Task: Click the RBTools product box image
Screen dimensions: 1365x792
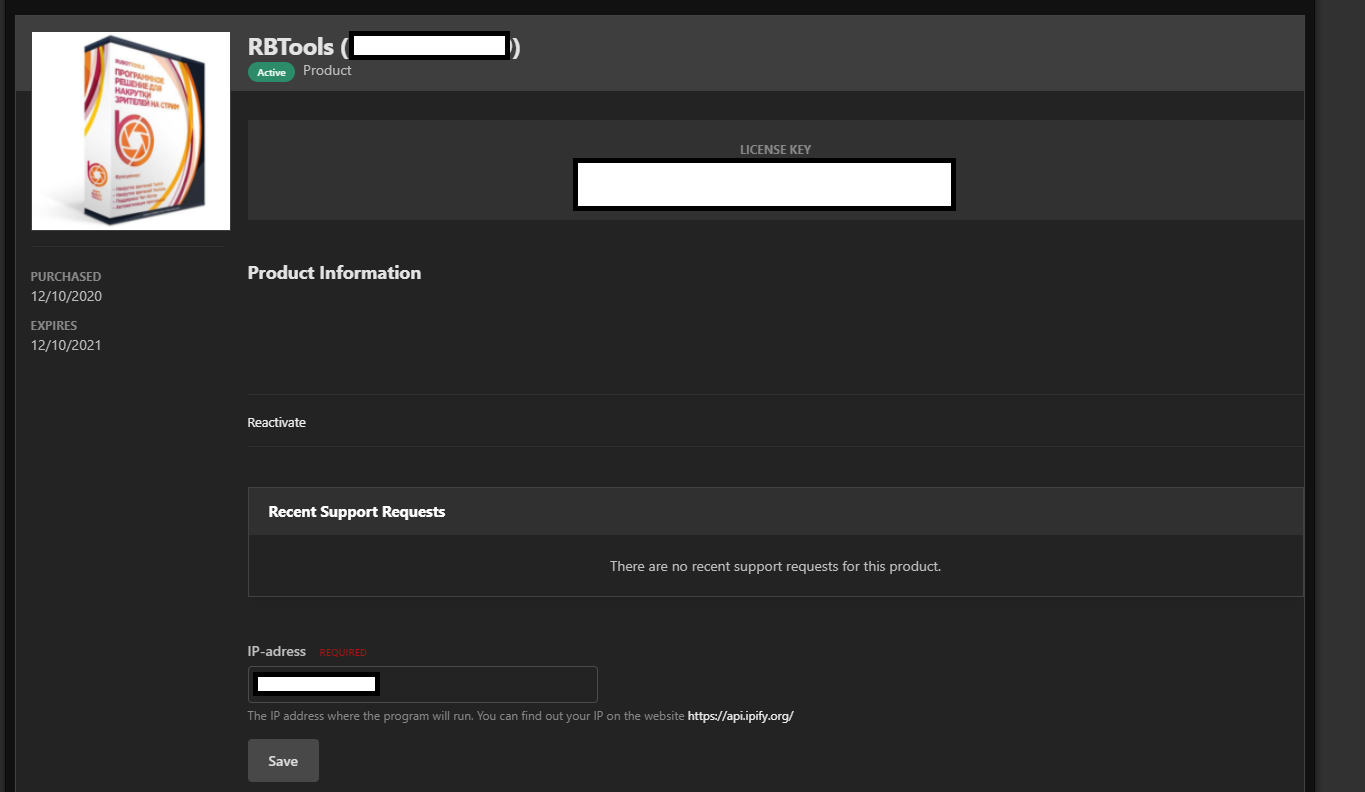Action: pyautogui.click(x=131, y=131)
